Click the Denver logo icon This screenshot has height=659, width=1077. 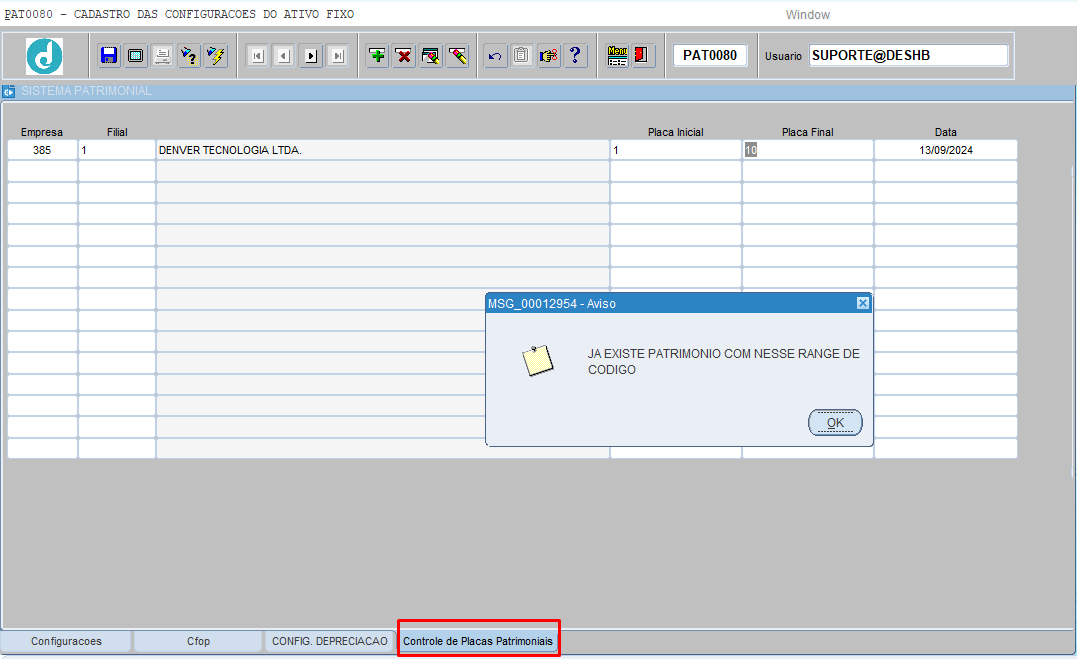pos(45,56)
